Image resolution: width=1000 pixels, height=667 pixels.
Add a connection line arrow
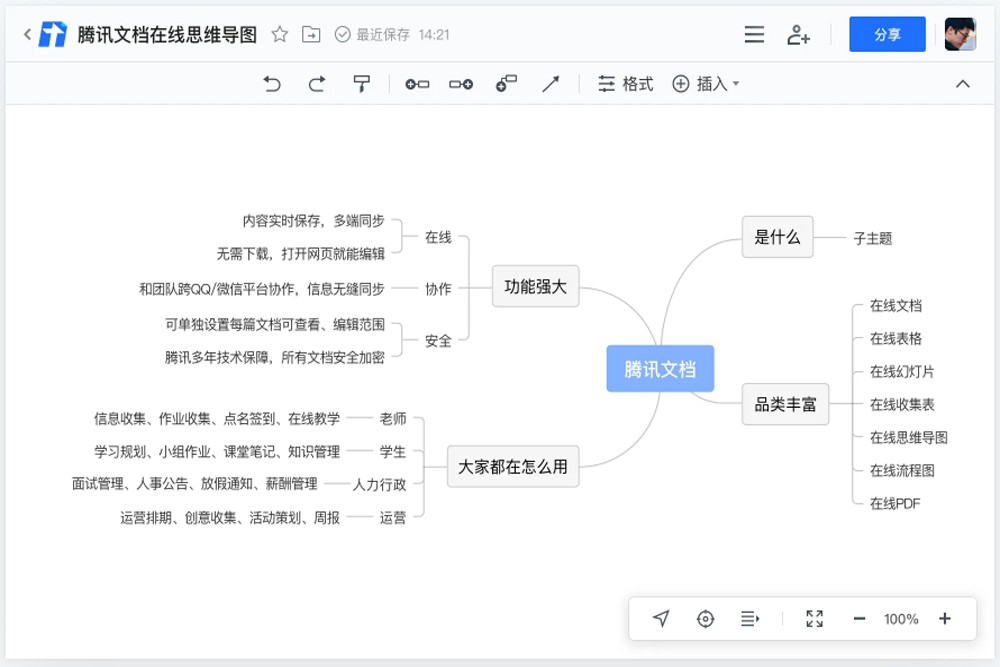pyautogui.click(x=550, y=84)
